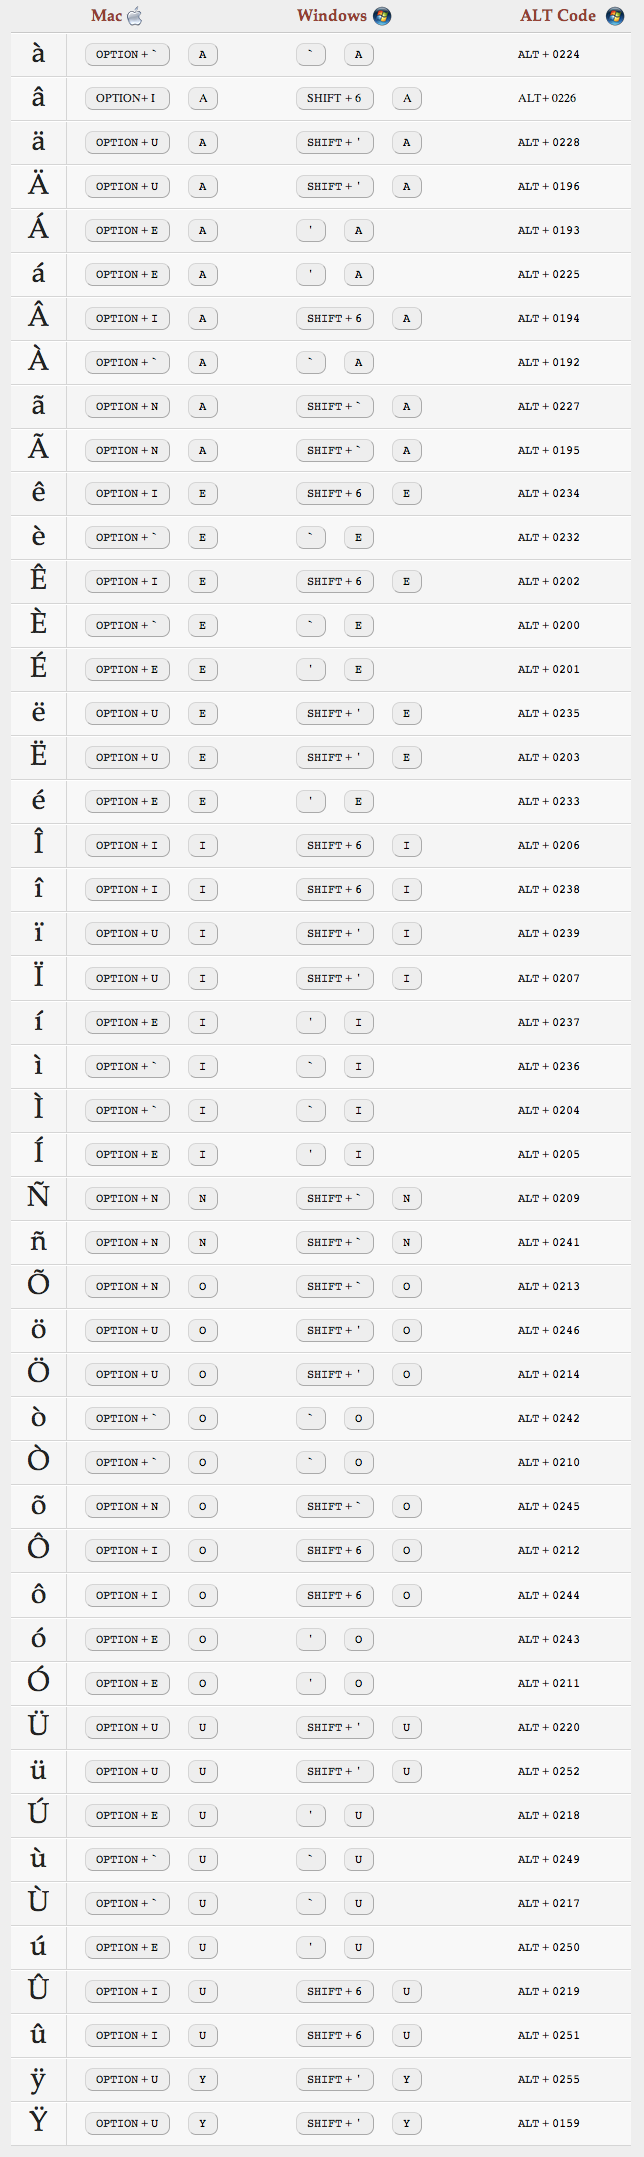The width and height of the screenshot is (644, 2157).
Task: Click the ALT + 0212 code text
Action: coord(548,1550)
